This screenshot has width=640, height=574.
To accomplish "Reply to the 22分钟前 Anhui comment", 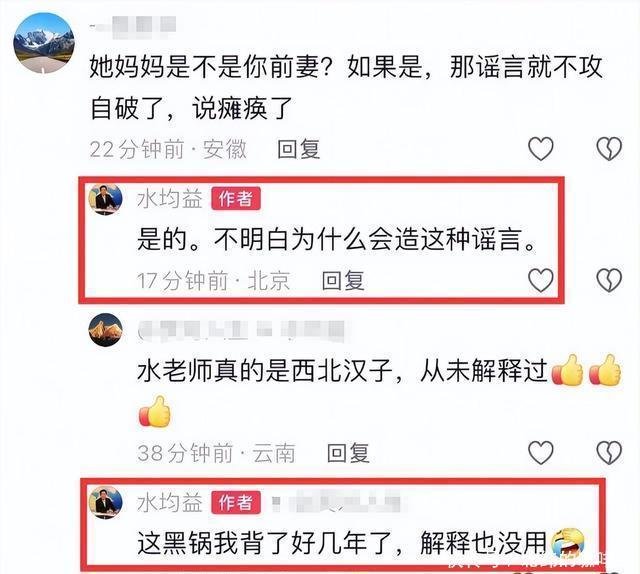I will point(298,149).
